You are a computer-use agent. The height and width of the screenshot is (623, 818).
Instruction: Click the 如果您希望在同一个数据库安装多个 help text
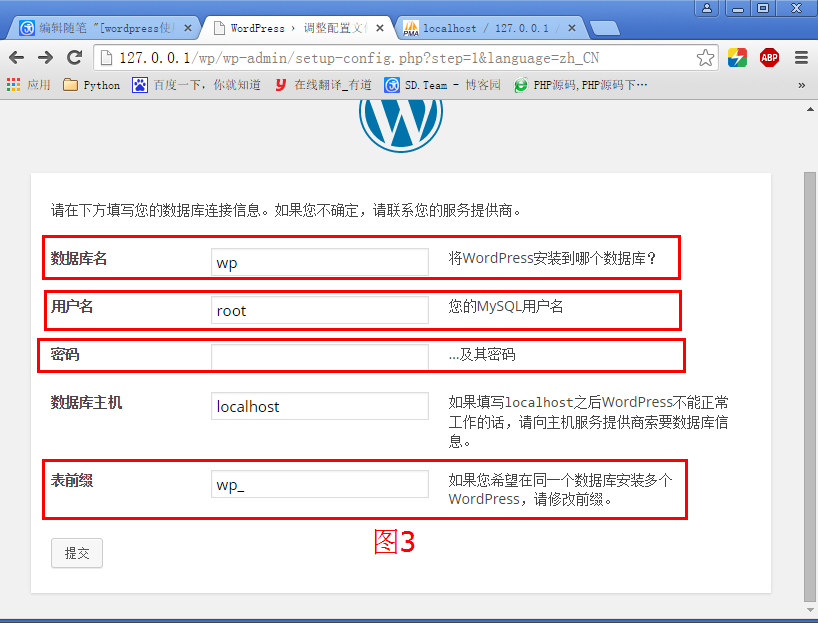560,489
